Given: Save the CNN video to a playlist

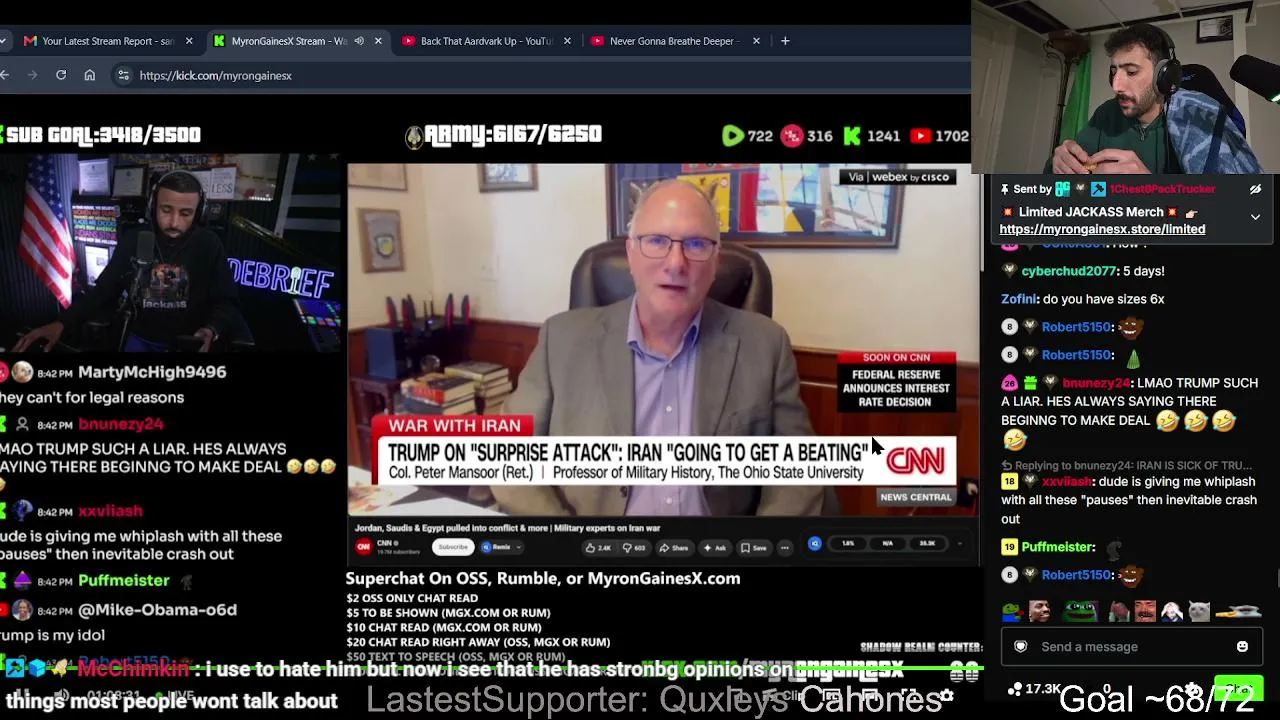Looking at the screenshot, I should click(754, 547).
